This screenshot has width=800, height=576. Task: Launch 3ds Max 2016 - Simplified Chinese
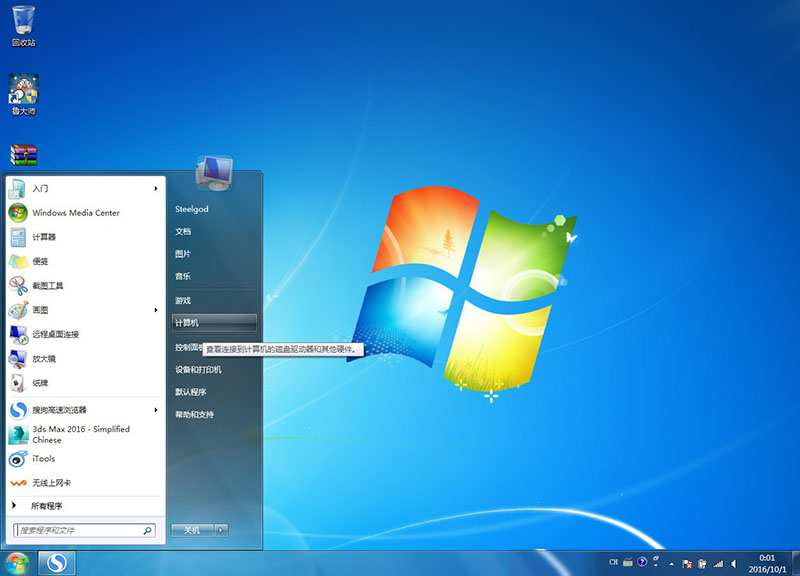pos(85,435)
